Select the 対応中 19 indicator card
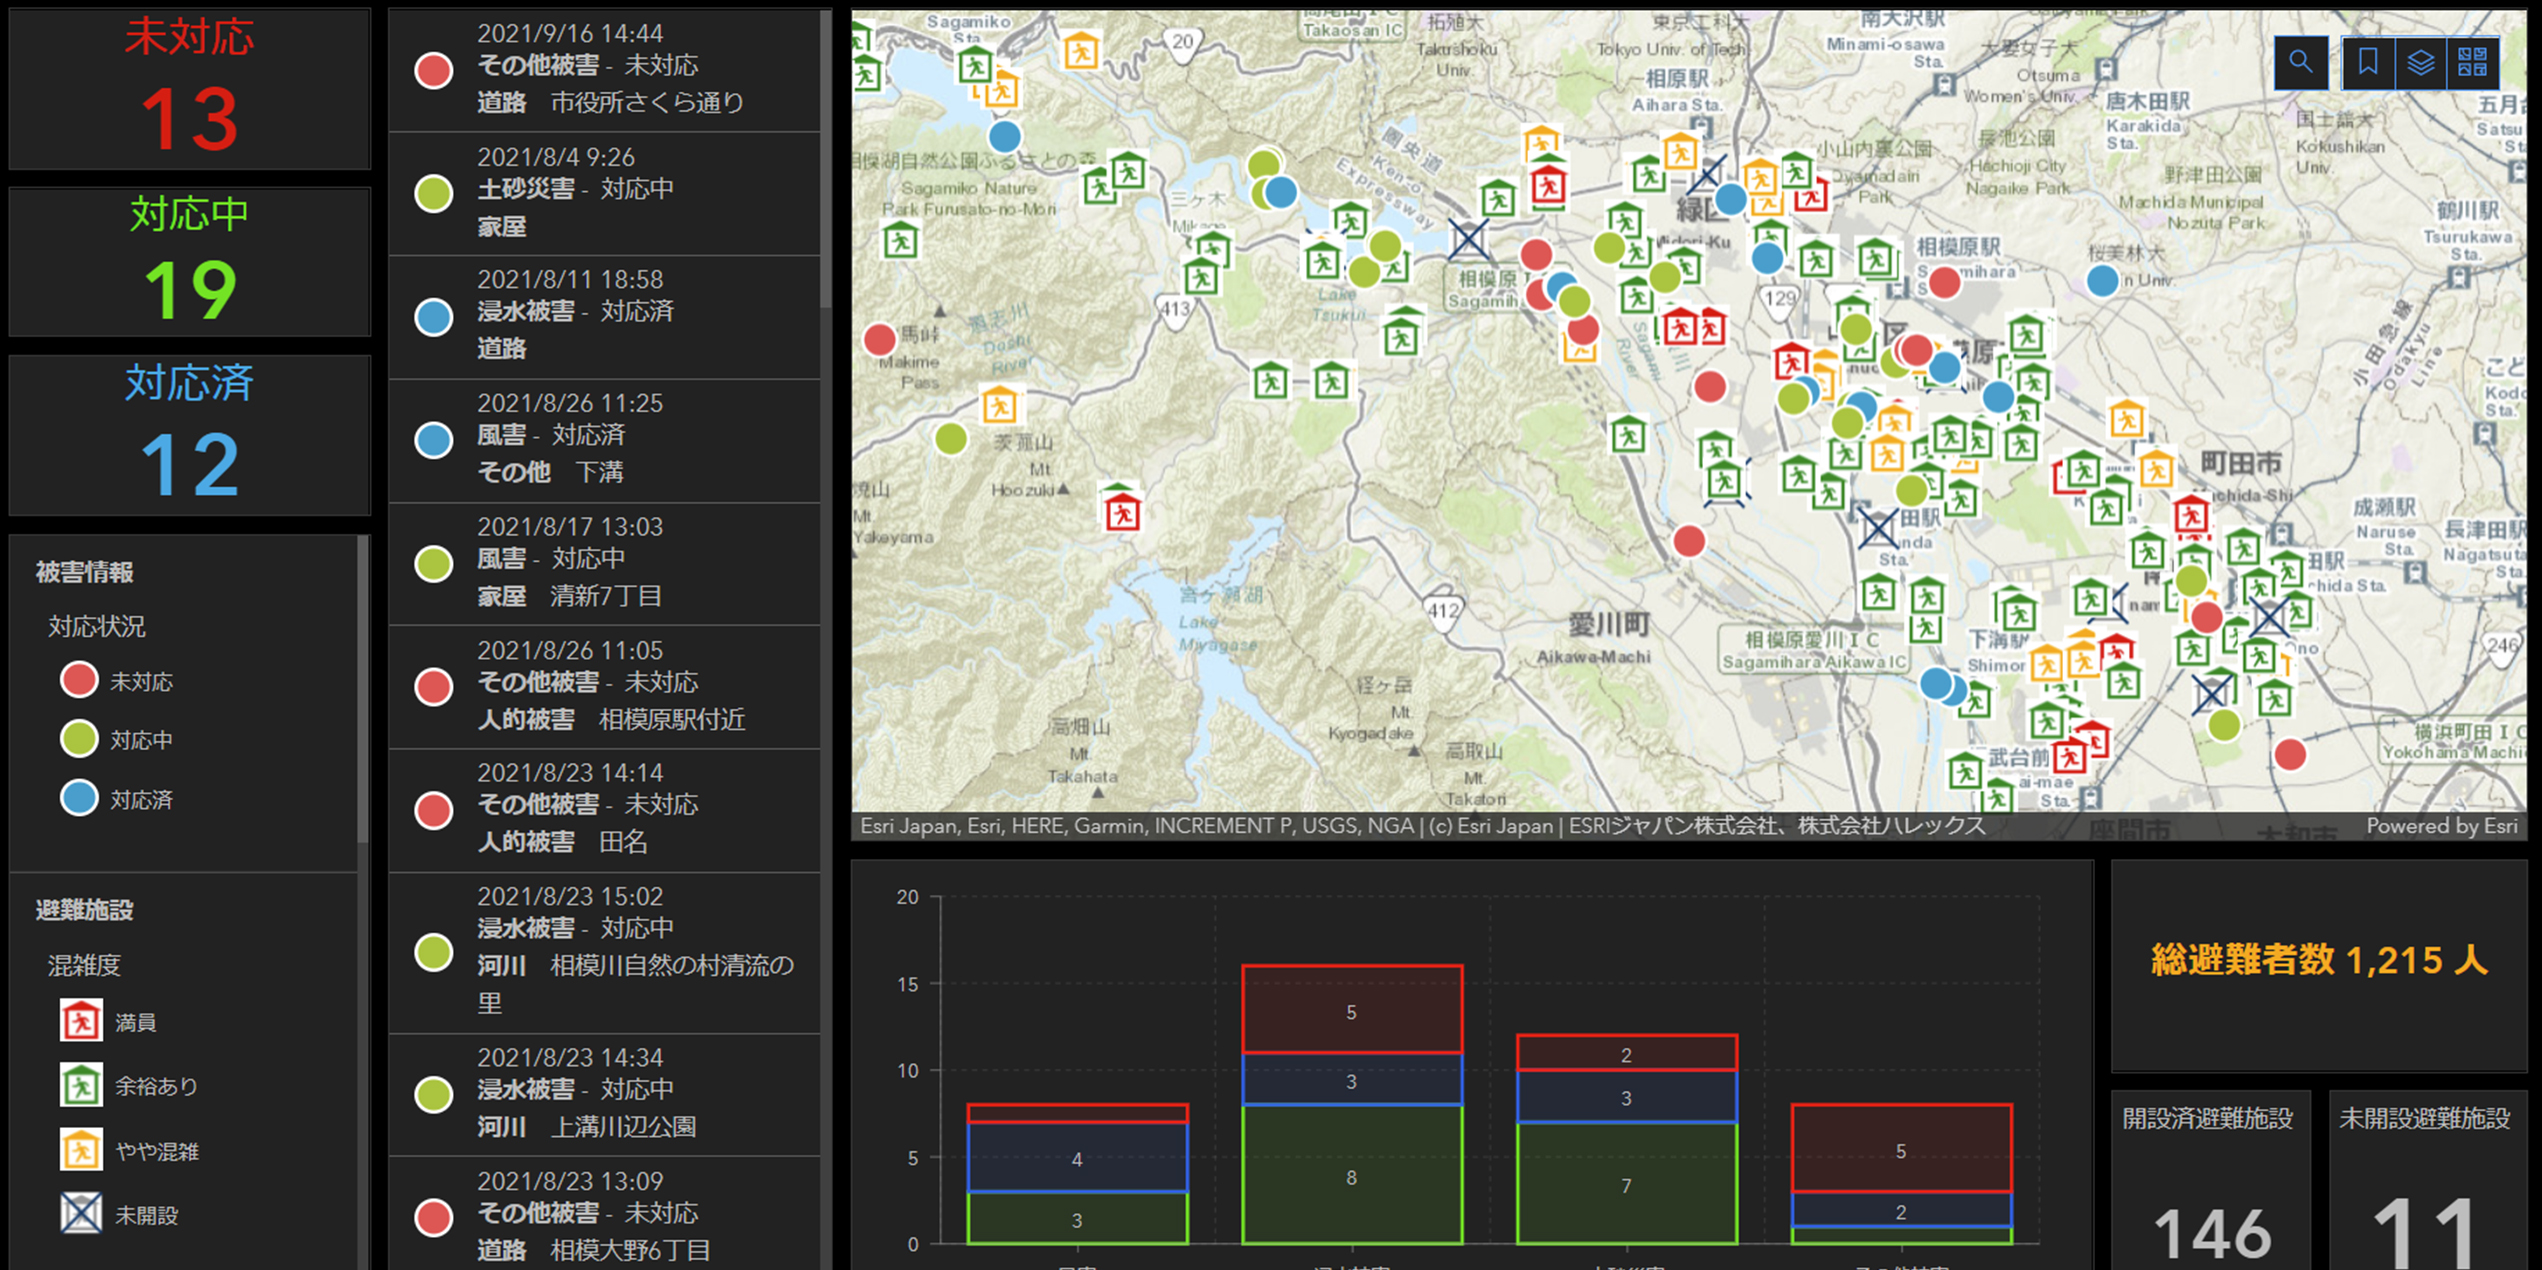The height and width of the screenshot is (1270, 2542). click(x=189, y=262)
